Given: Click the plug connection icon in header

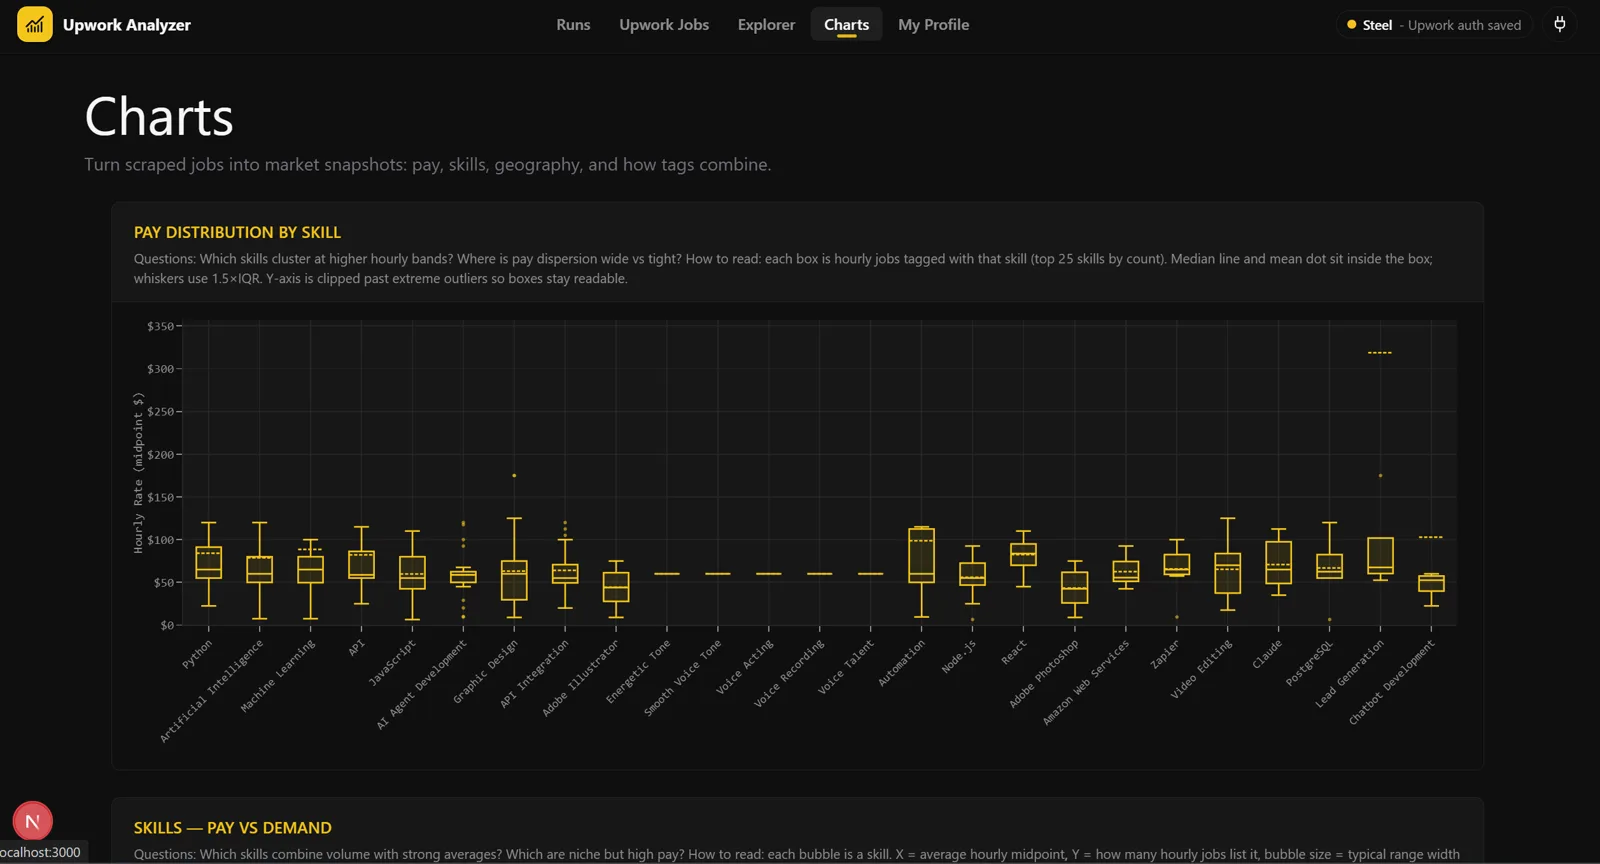Looking at the screenshot, I should pyautogui.click(x=1560, y=25).
